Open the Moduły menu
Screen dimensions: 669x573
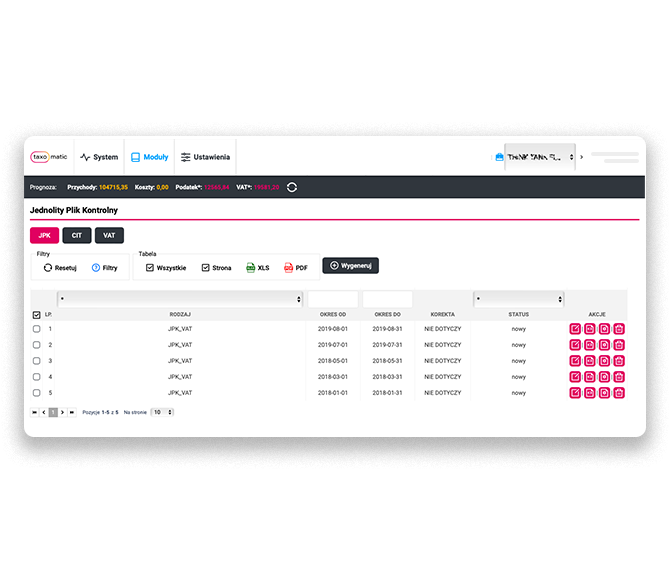point(149,157)
